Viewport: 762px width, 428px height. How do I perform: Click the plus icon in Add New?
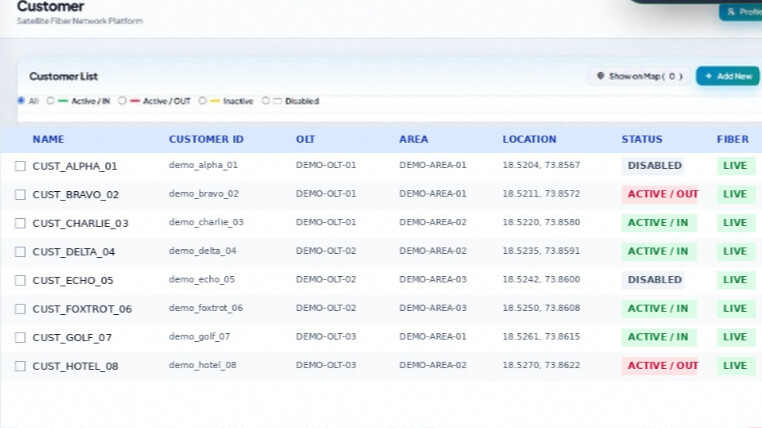(x=709, y=76)
